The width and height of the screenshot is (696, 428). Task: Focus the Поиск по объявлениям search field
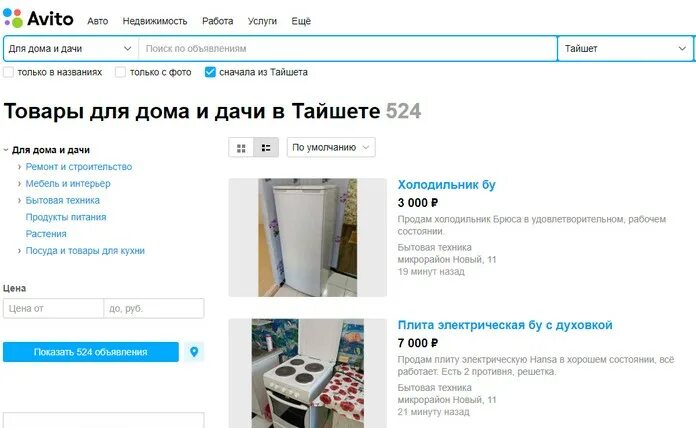point(348,49)
